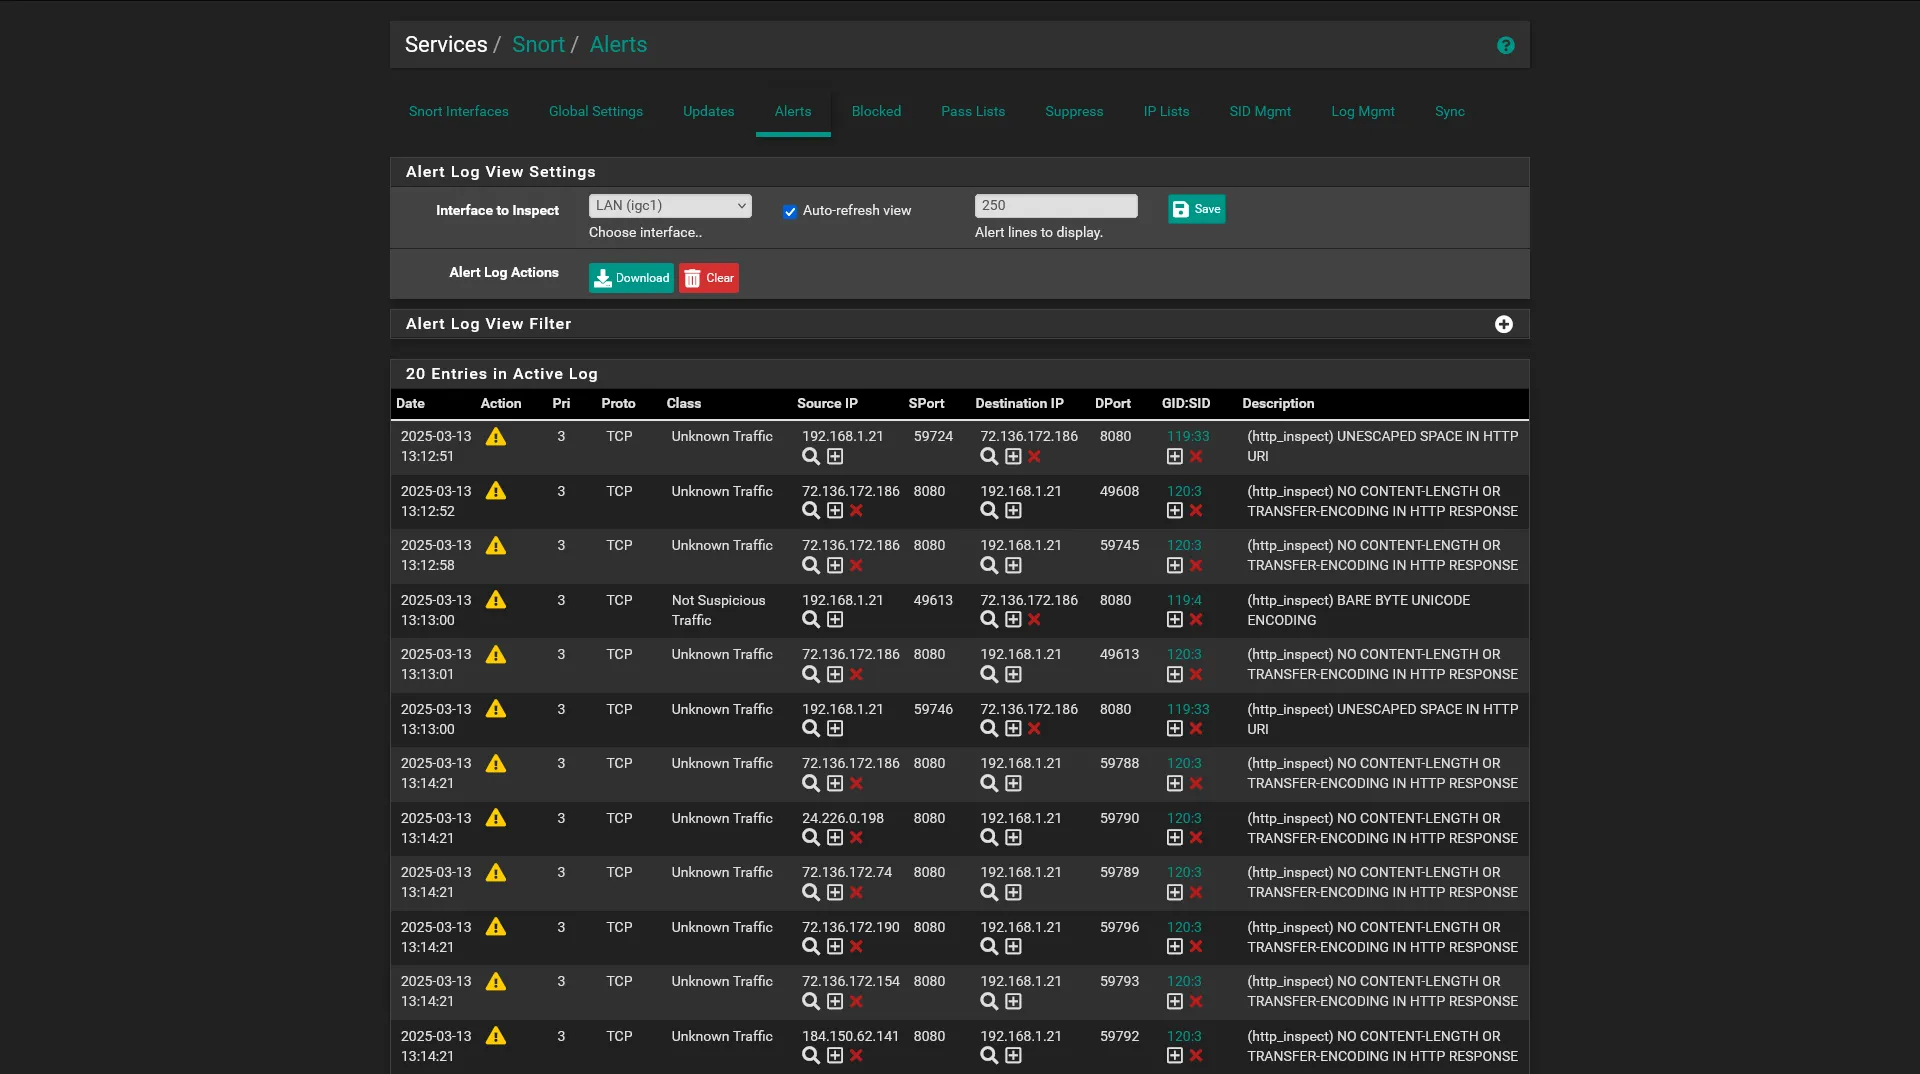Lookup source IP 72.136.172.154
This screenshot has width=1920, height=1074.
pos(811,1002)
